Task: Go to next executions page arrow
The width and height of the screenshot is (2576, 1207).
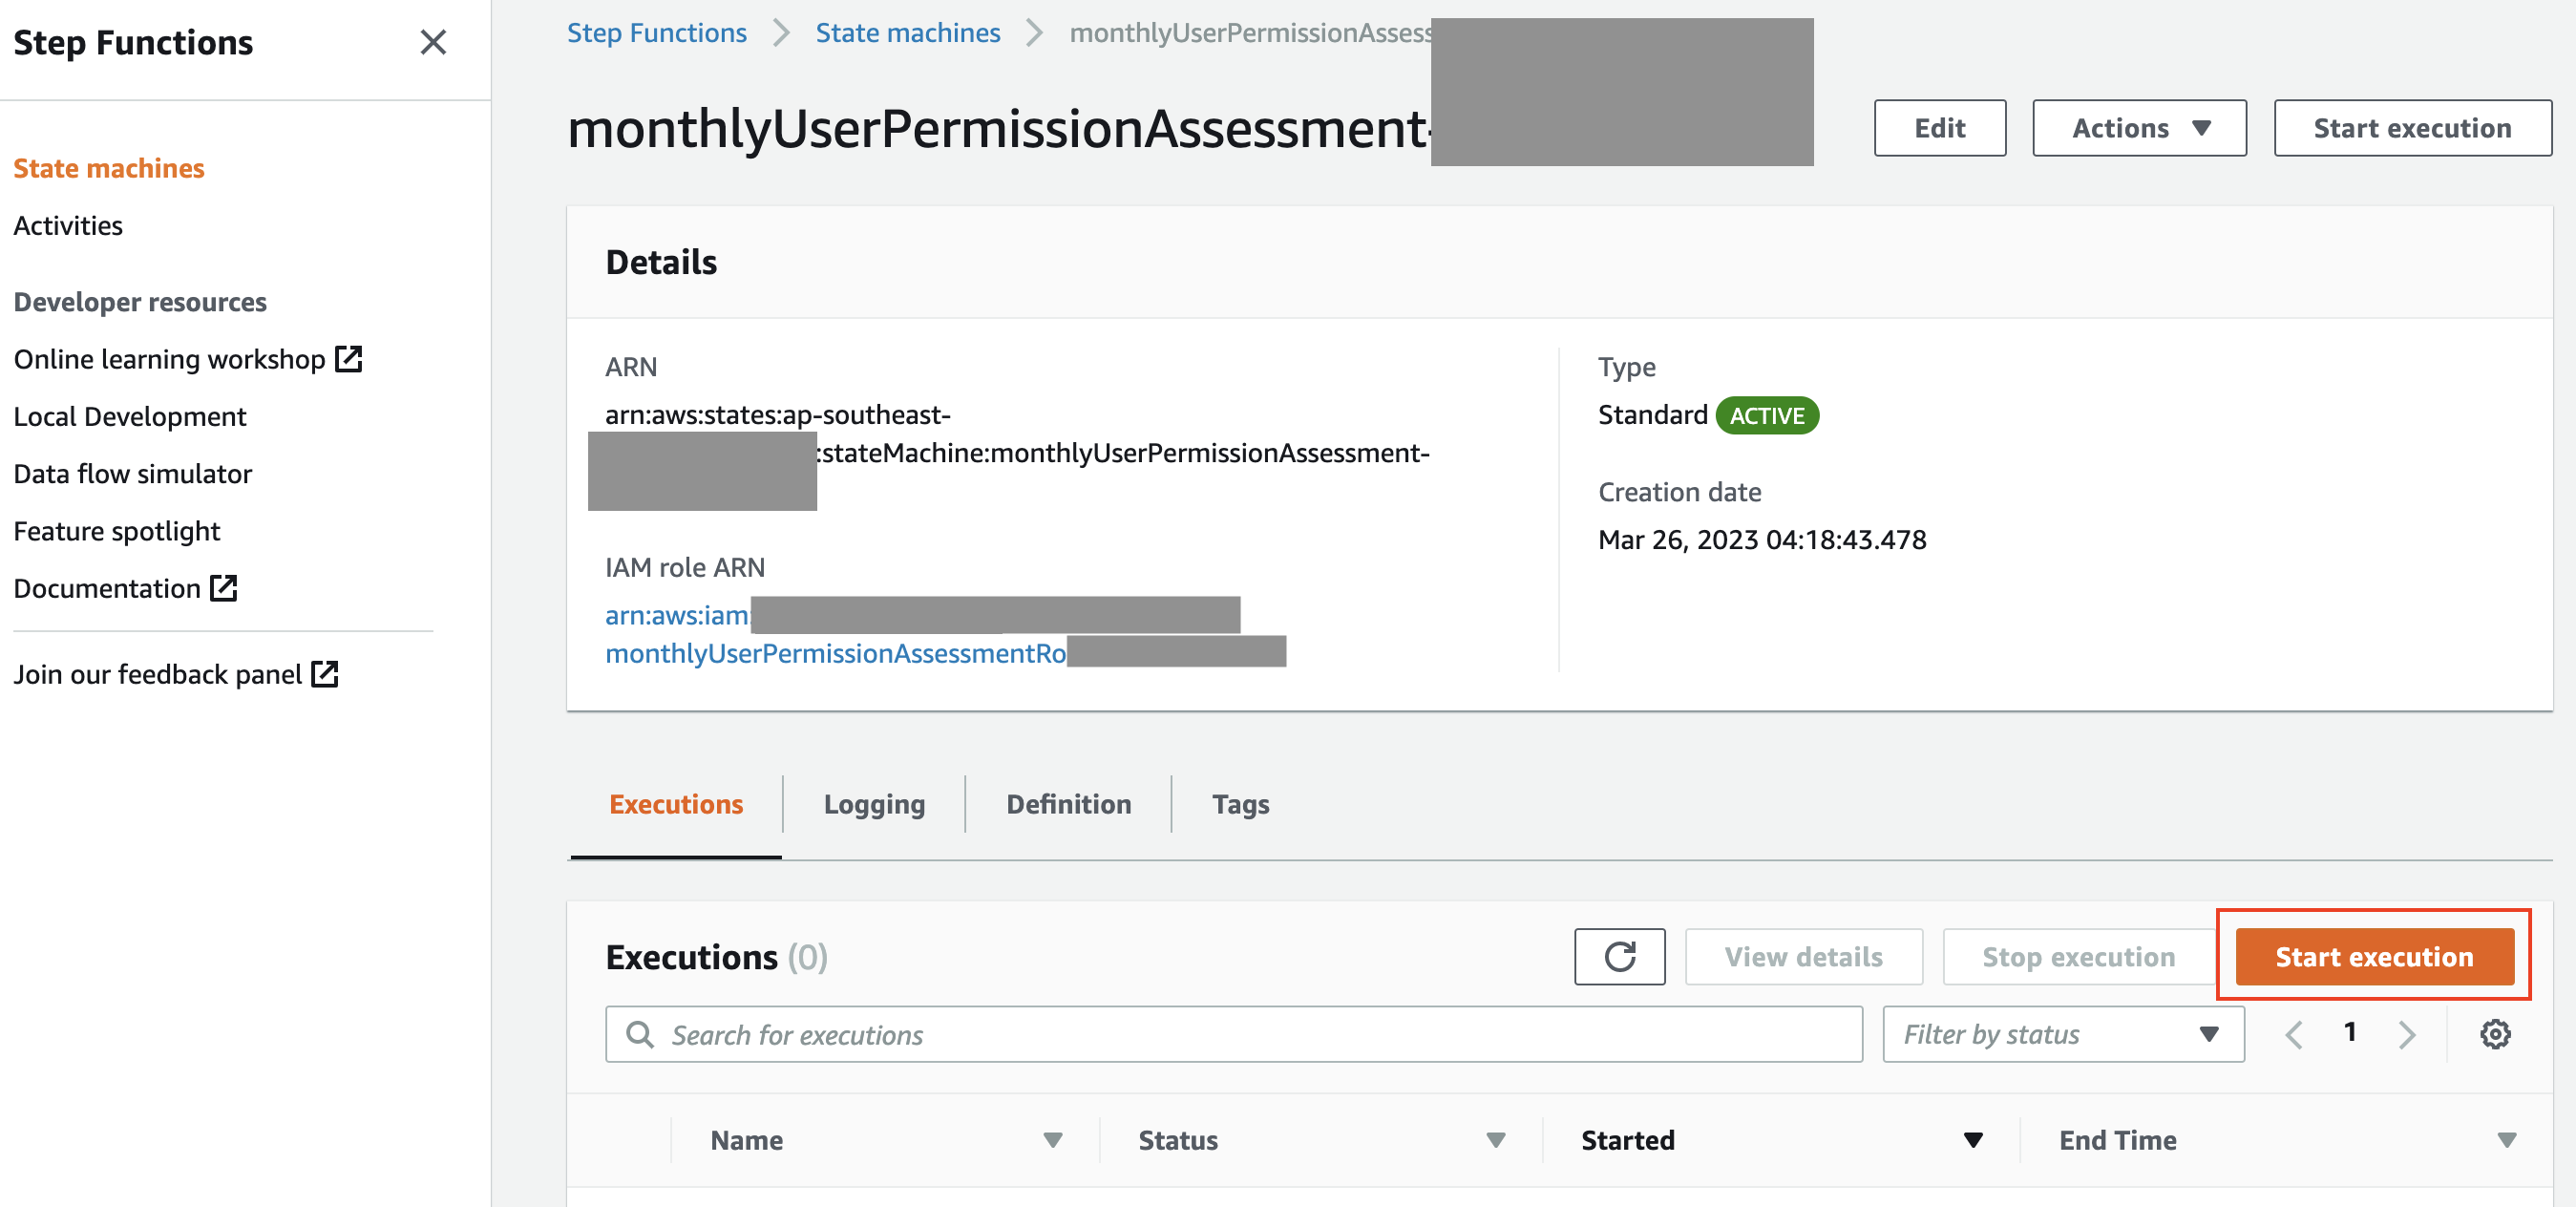Action: click(2406, 1033)
